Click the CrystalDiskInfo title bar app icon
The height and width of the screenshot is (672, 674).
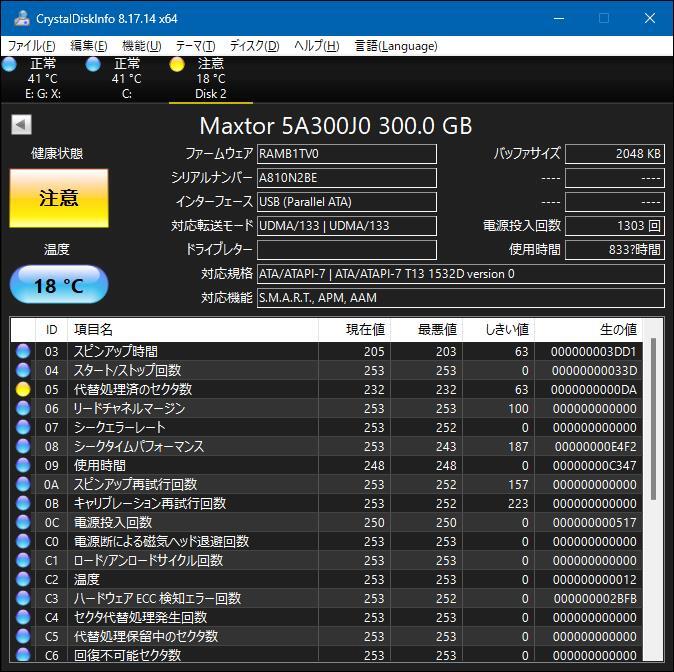tap(21, 18)
